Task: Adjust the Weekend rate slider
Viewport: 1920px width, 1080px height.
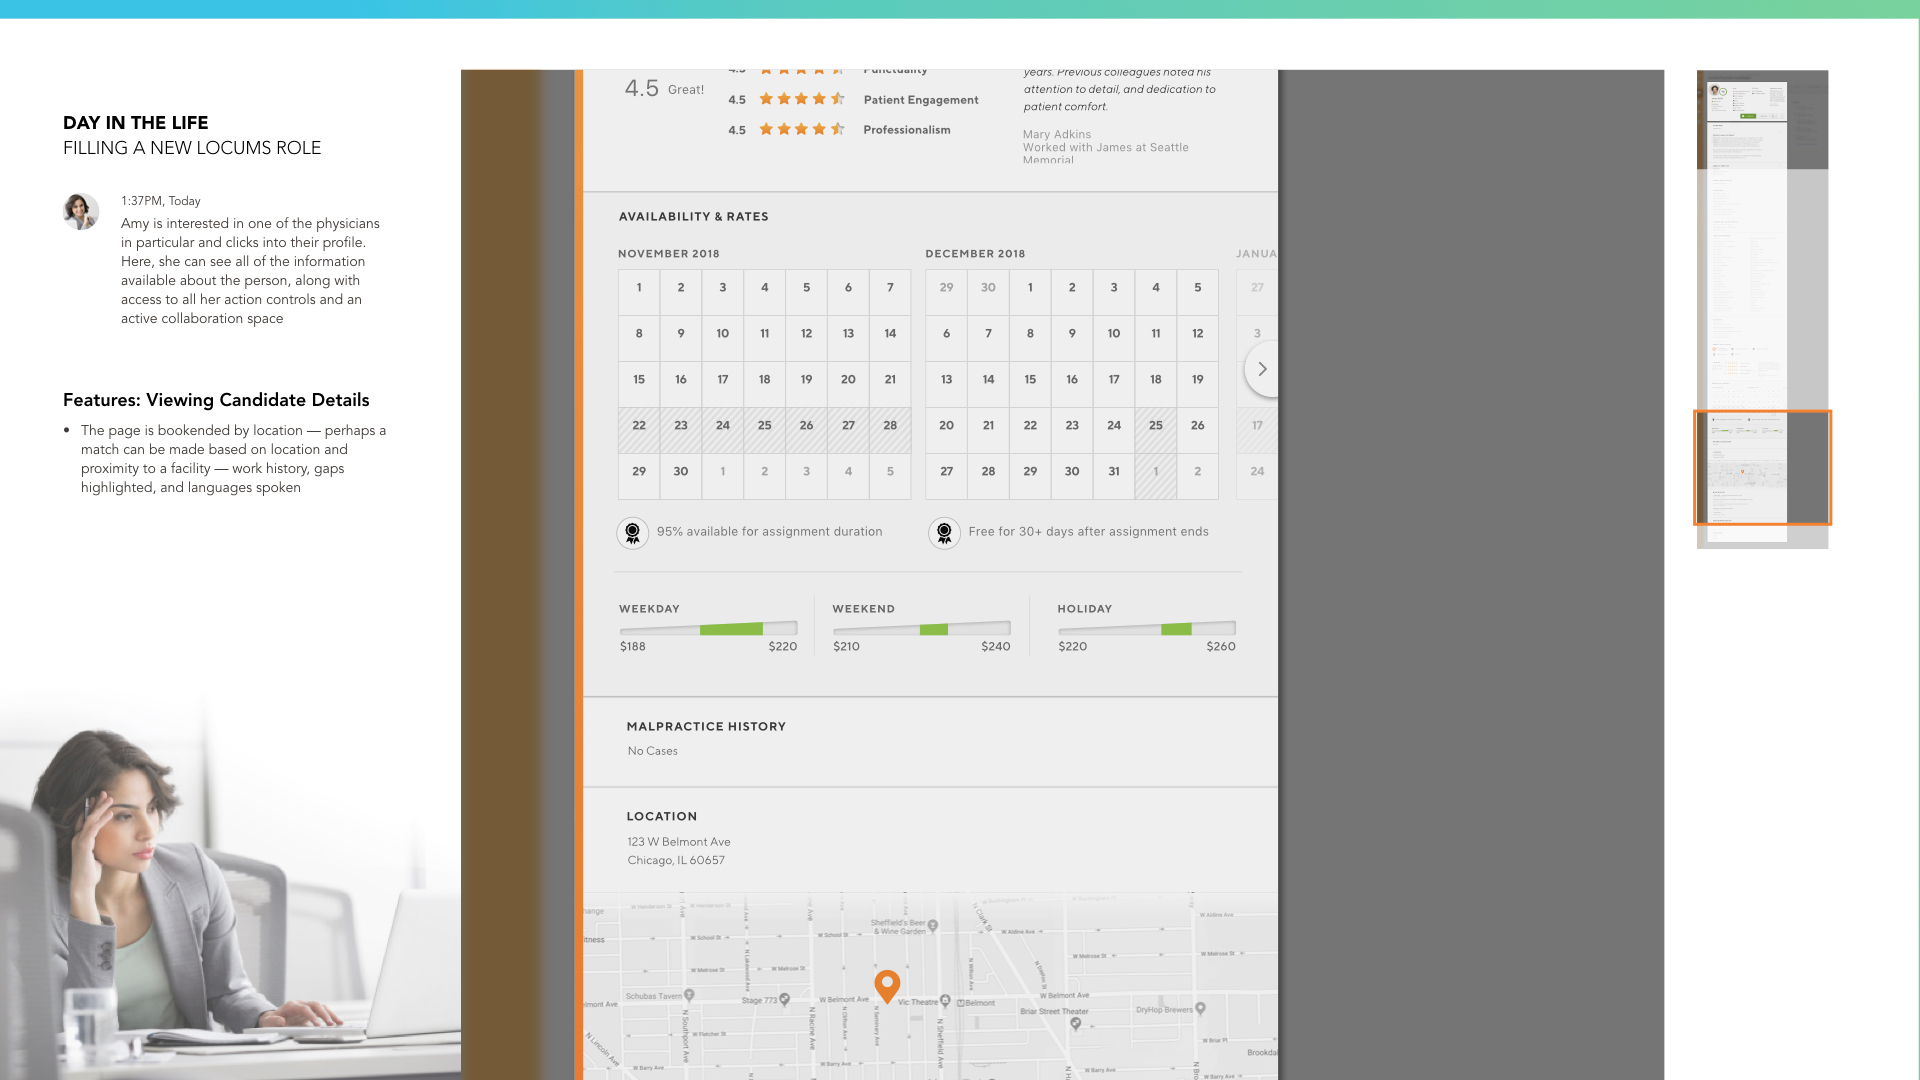Action: (x=921, y=629)
